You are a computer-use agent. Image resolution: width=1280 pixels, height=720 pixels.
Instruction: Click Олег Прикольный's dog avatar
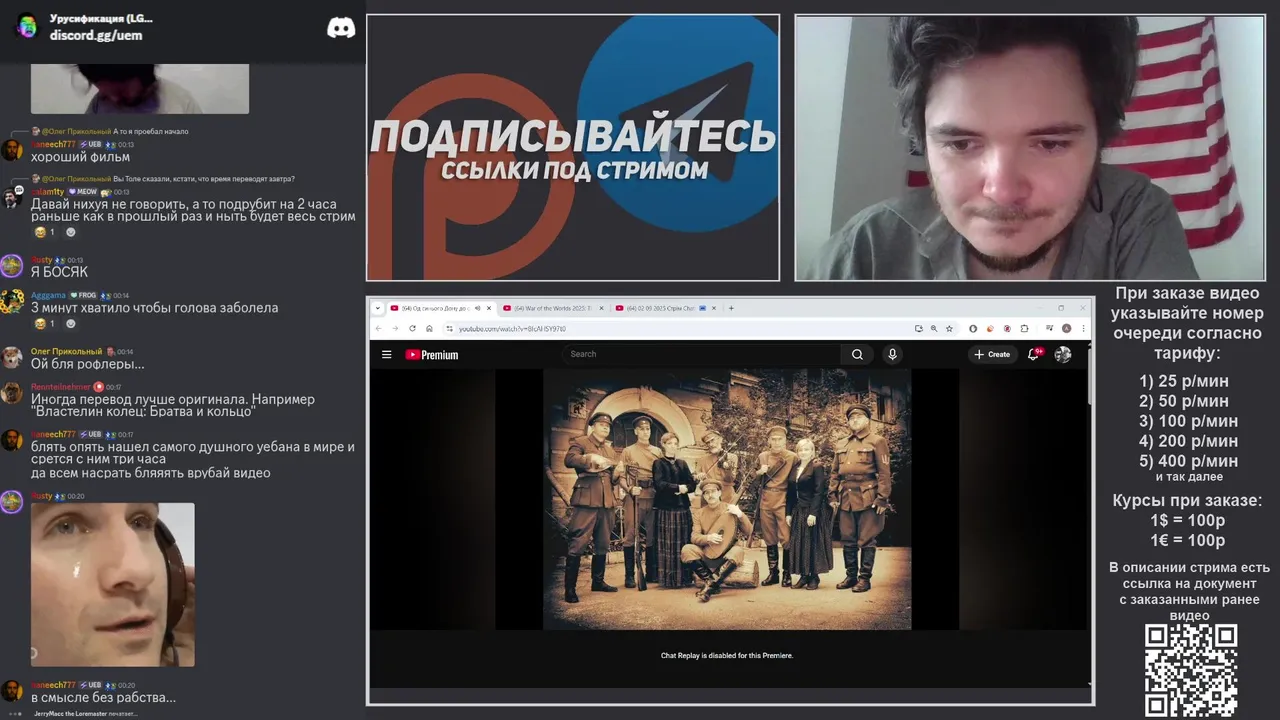click(x=11, y=358)
